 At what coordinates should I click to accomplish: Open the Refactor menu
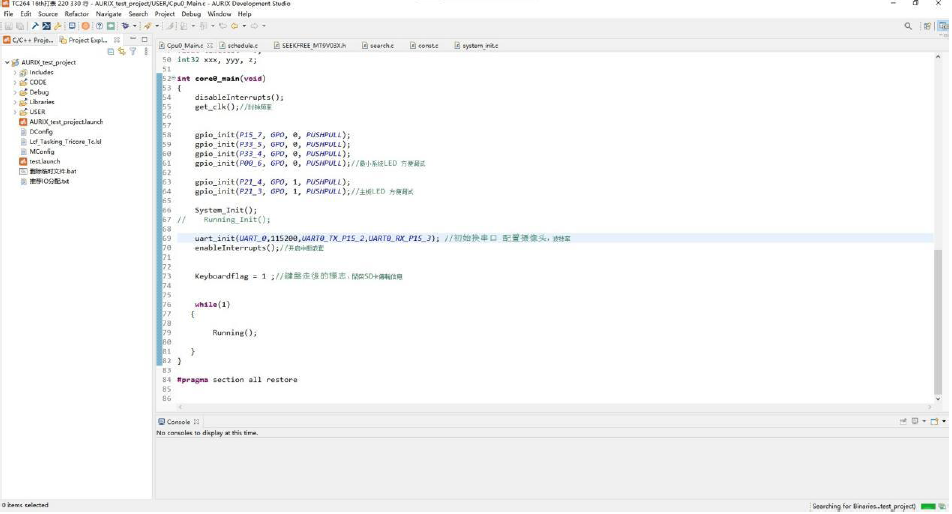pyautogui.click(x=76, y=14)
